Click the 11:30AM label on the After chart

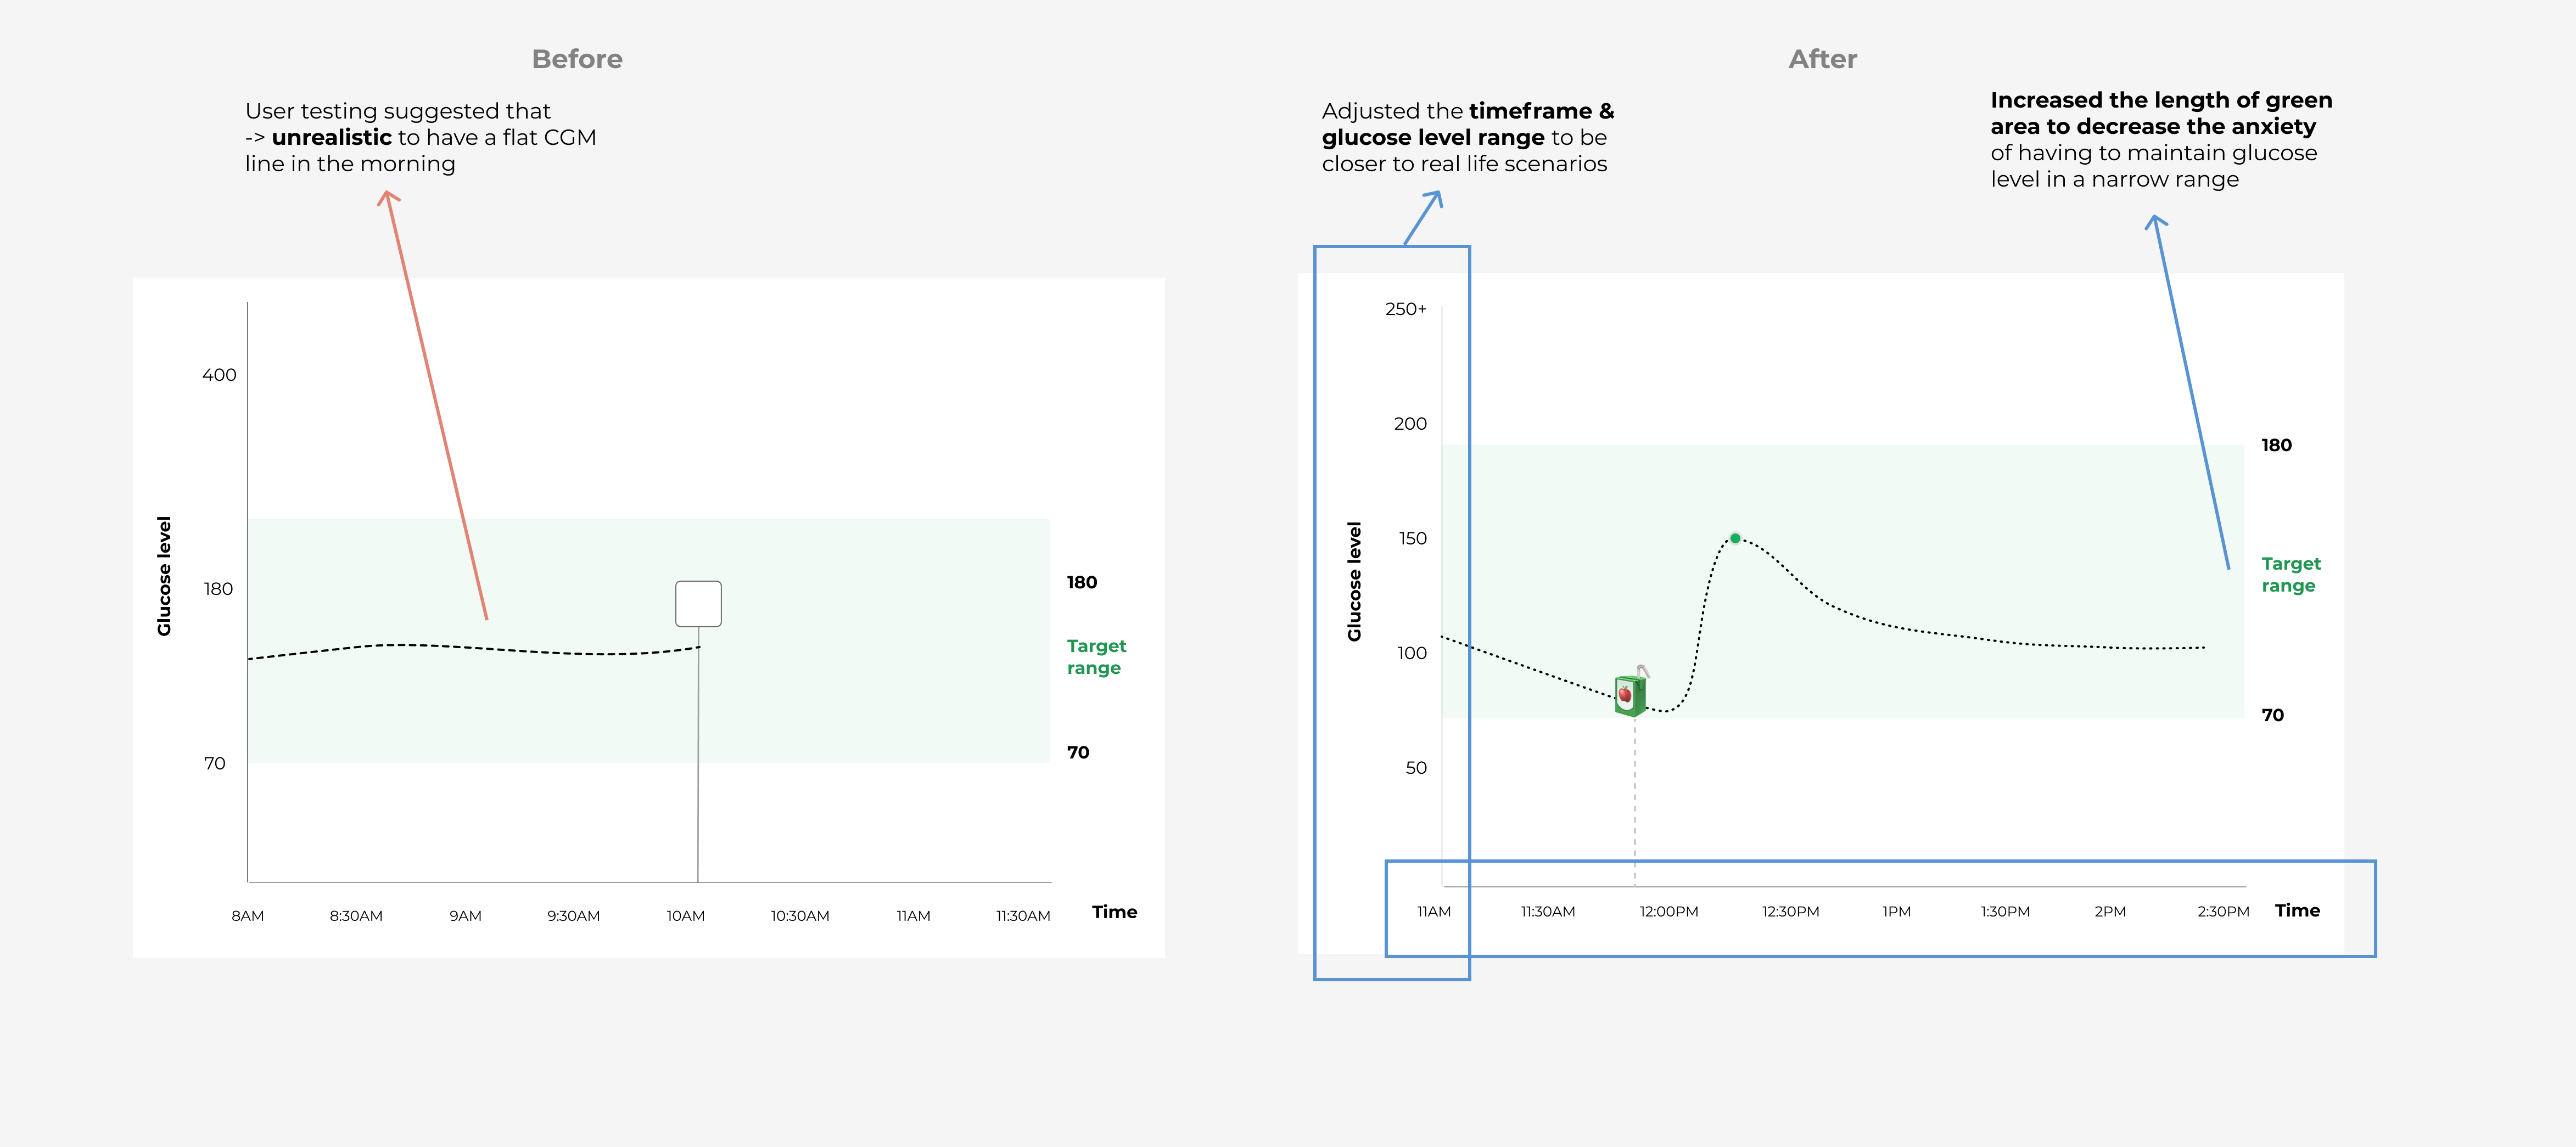[1548, 912]
